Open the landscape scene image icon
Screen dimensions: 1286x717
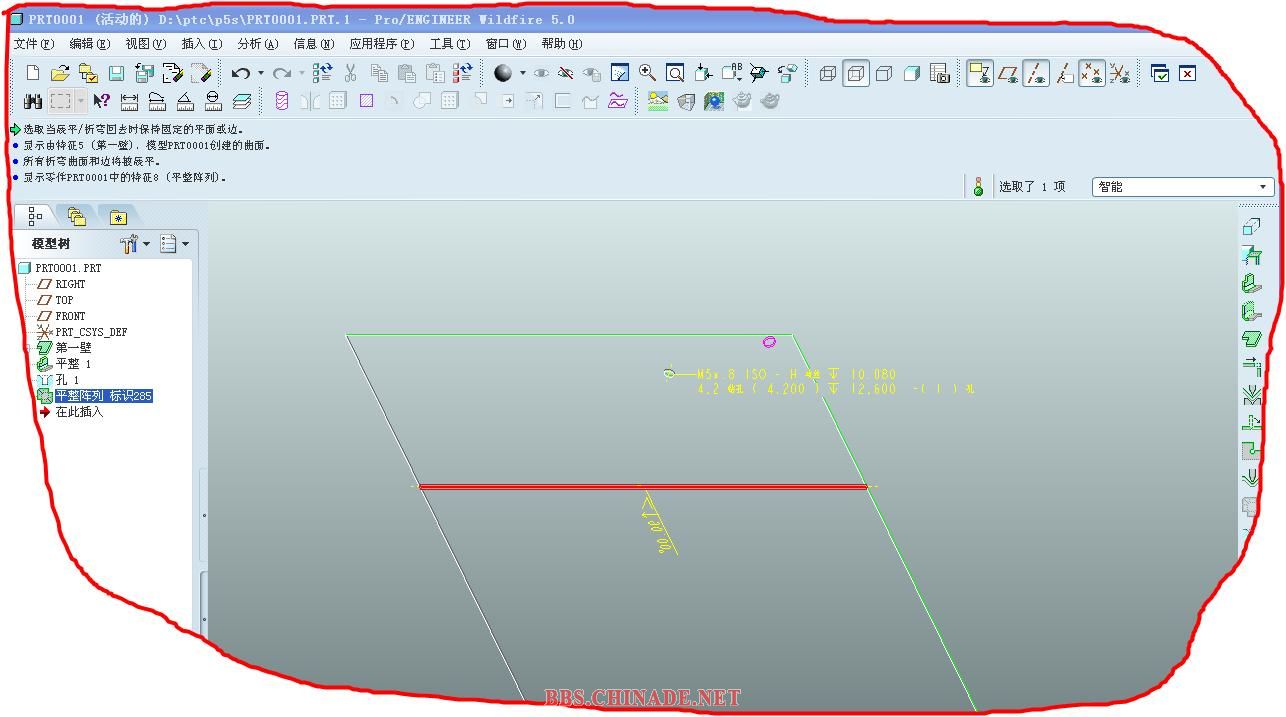[657, 101]
